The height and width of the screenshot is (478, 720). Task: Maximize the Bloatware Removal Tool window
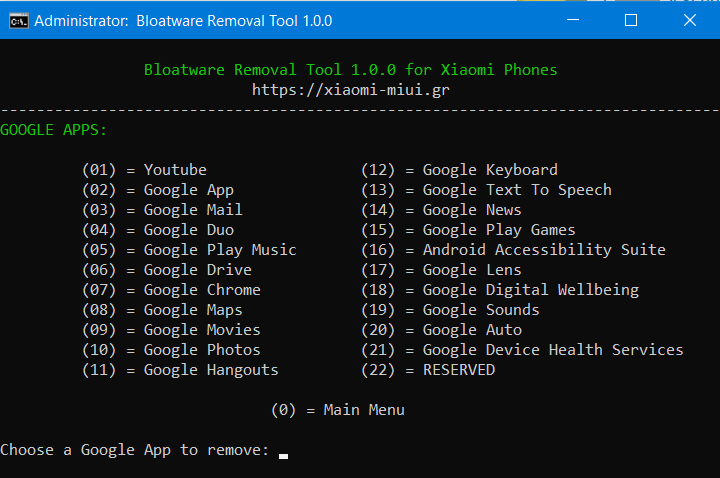631,20
